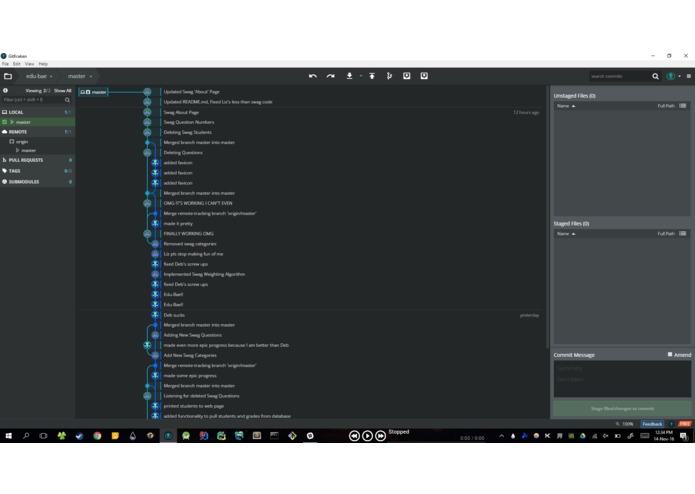Image resolution: width=695 pixels, height=494 pixels.
Task: Sort Unstaged Files by Name
Action: click(x=566, y=106)
